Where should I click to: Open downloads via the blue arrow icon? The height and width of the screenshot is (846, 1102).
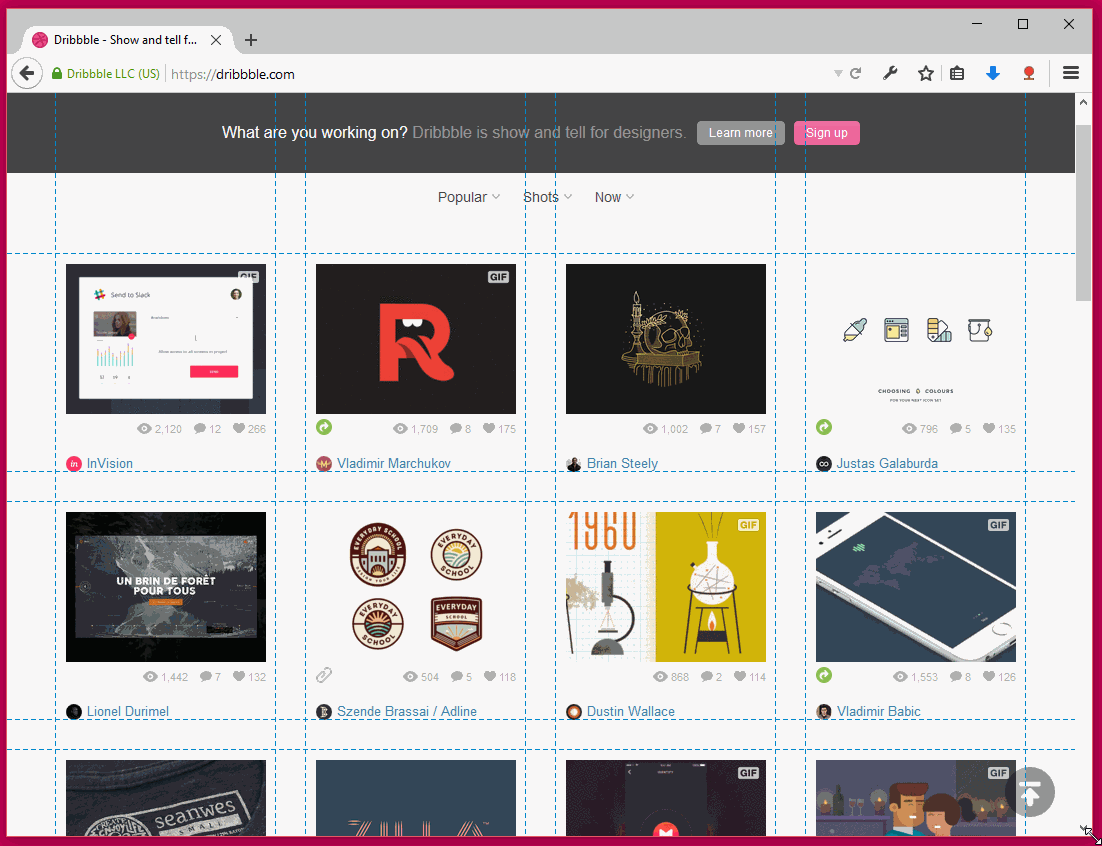(x=993, y=73)
